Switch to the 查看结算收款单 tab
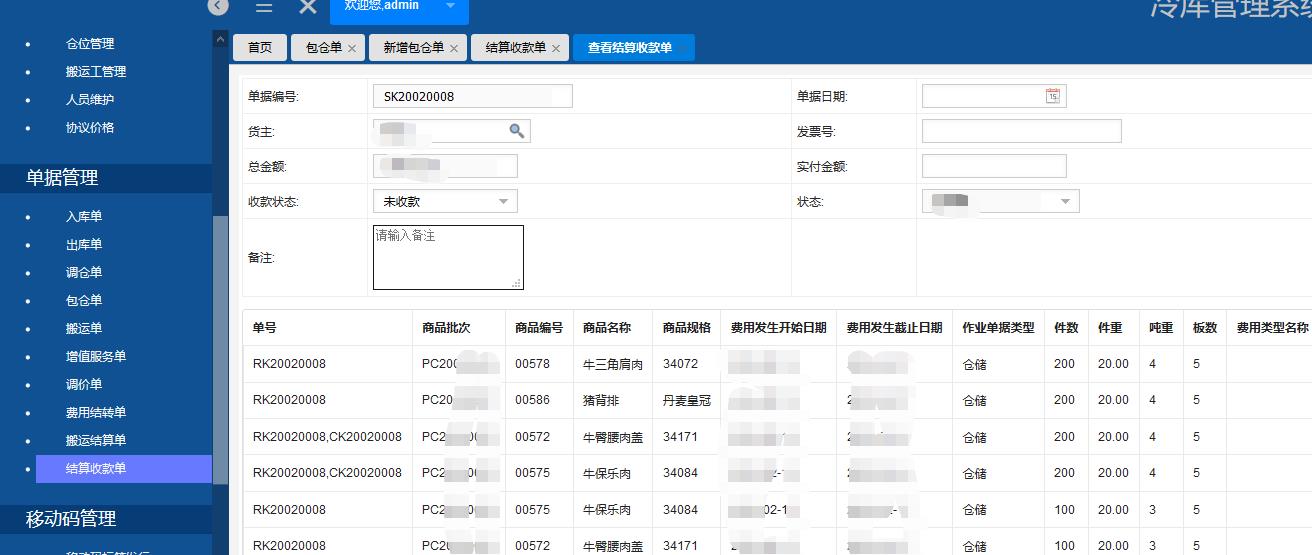 click(x=630, y=48)
